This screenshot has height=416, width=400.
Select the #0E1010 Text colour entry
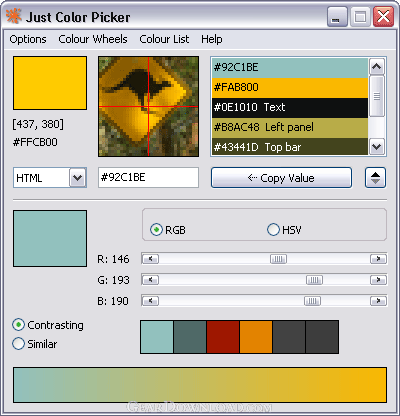coord(290,108)
